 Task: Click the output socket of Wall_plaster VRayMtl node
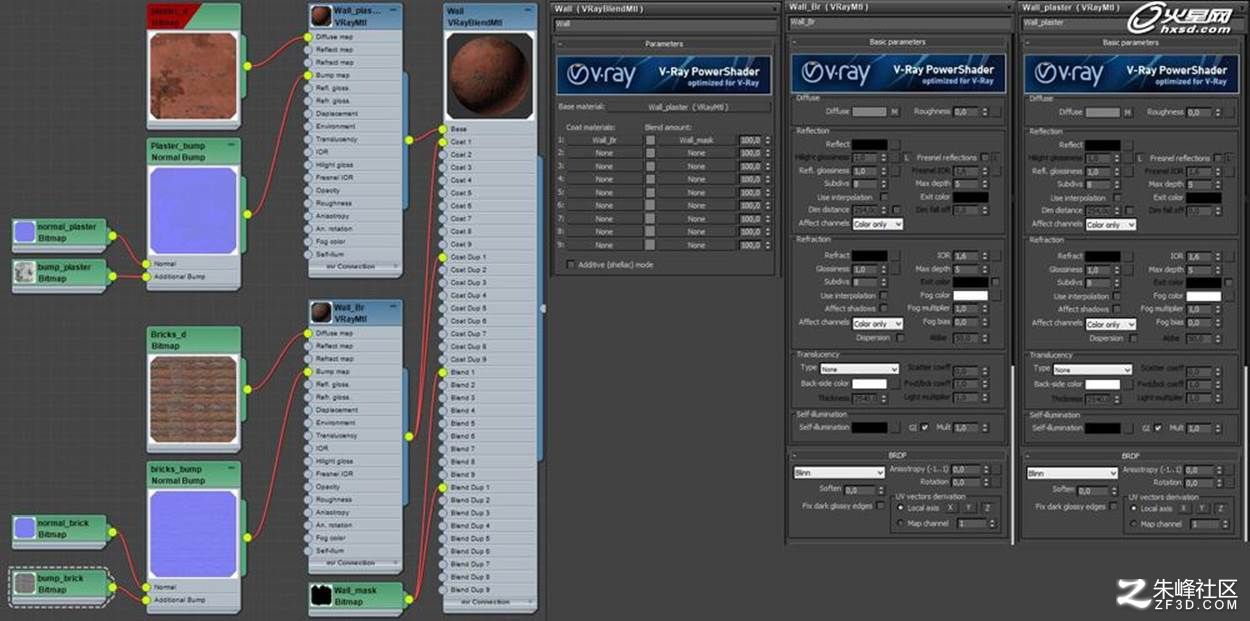[x=408, y=140]
